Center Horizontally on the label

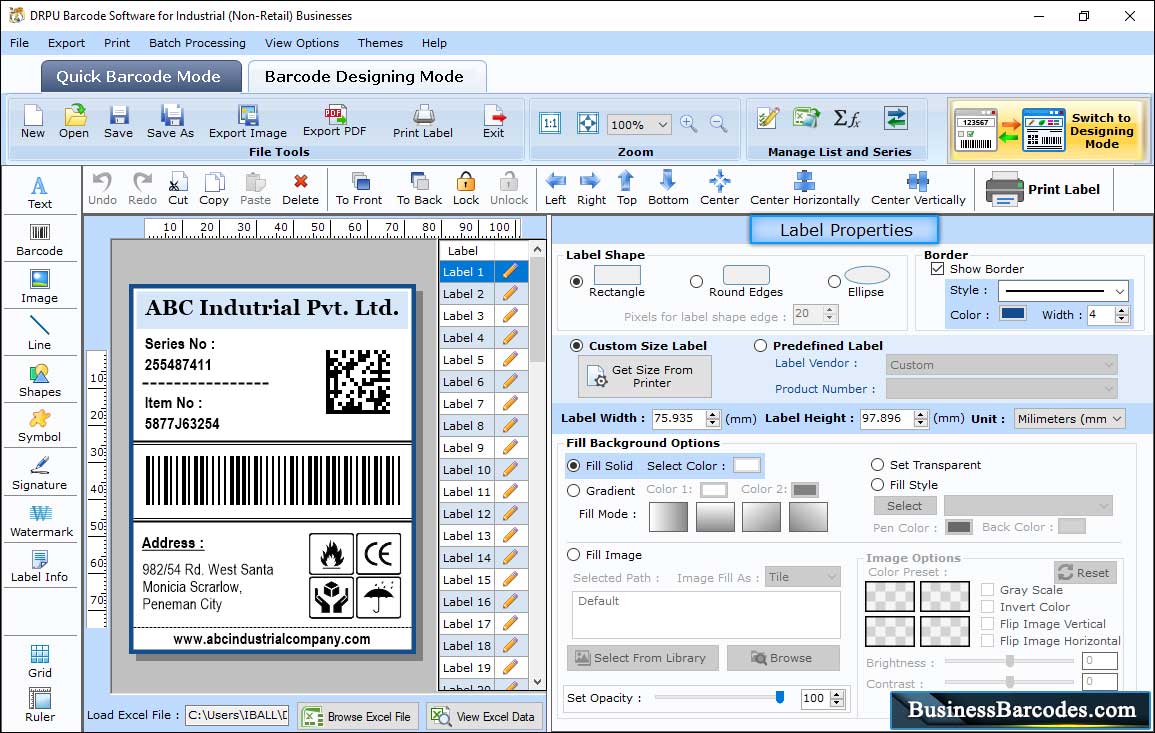[x=805, y=189]
